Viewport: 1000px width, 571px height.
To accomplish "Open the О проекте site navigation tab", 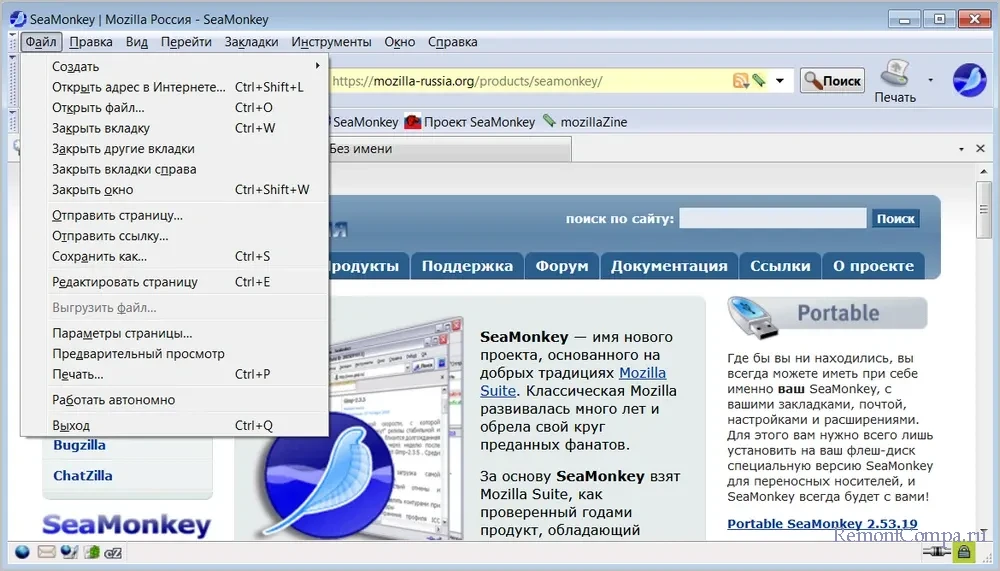I will (873, 266).
